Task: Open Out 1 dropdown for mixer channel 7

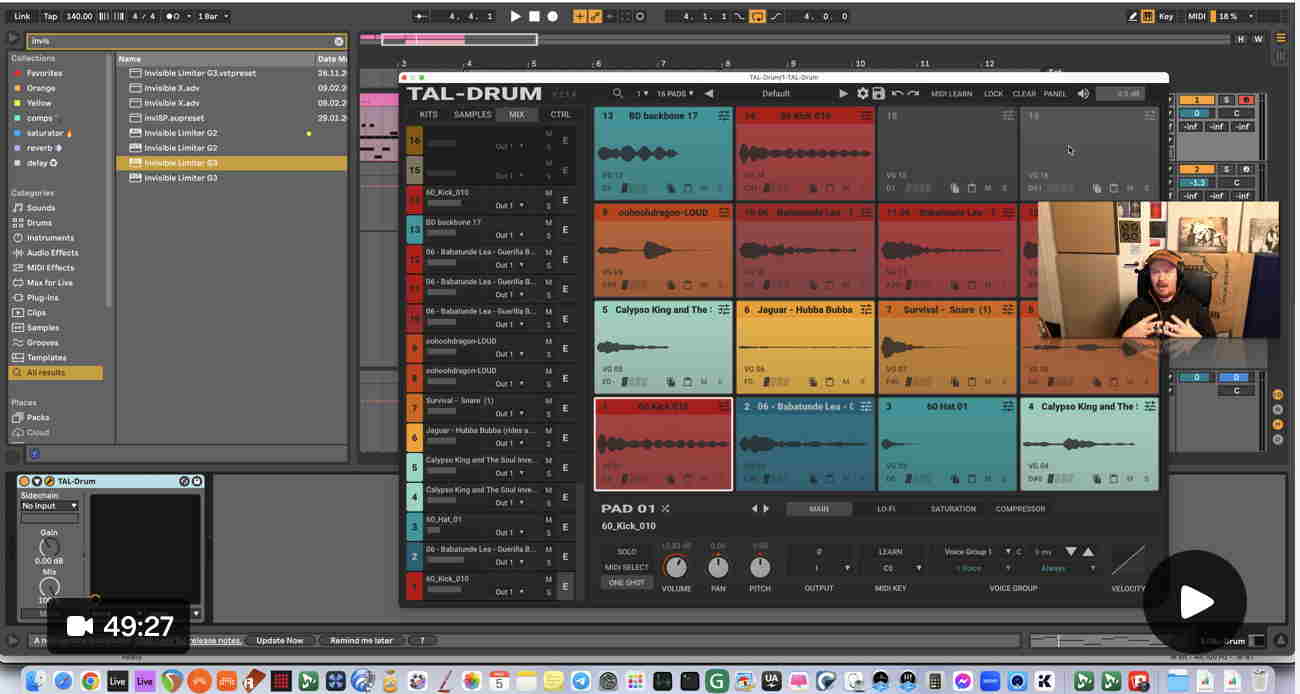Action: (x=508, y=413)
